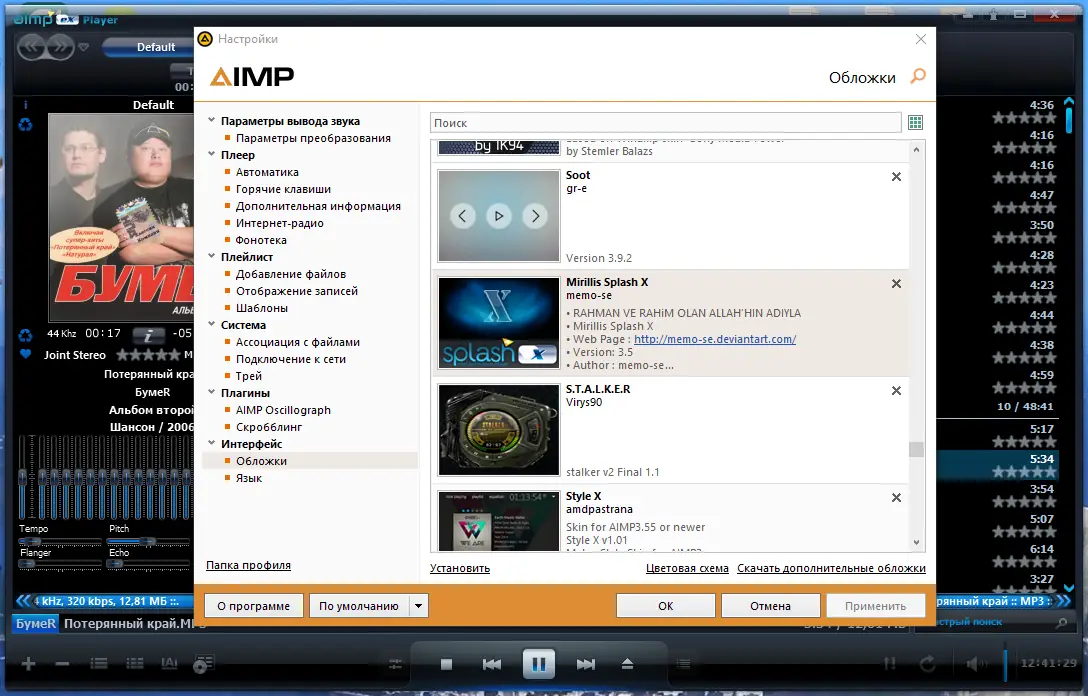The width and height of the screenshot is (1088, 696).
Task: Stop playback in the player window
Action: (446, 664)
